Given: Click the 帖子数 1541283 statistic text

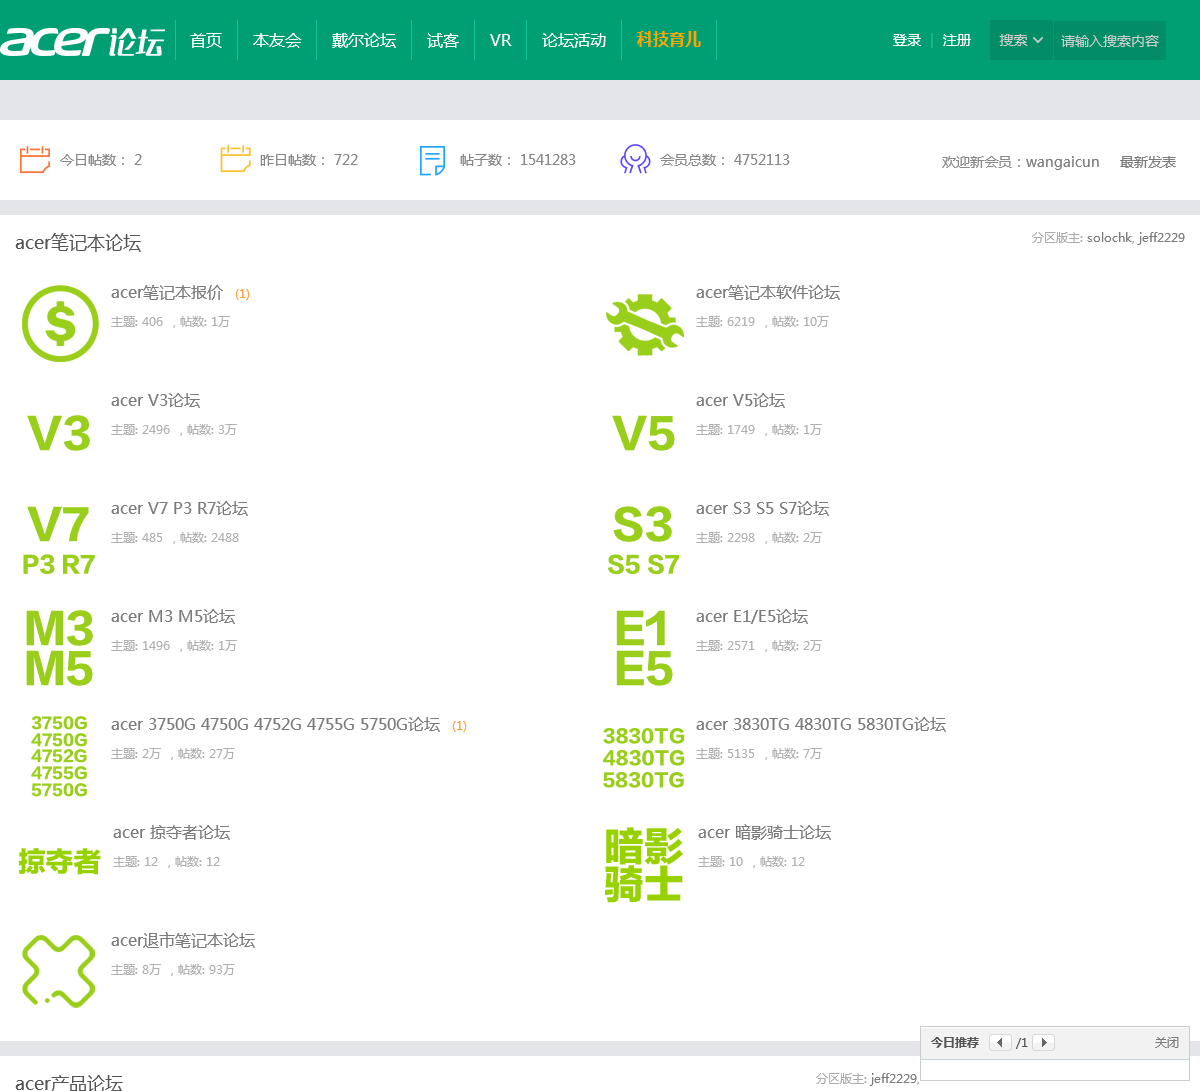Looking at the screenshot, I should tap(518, 160).
